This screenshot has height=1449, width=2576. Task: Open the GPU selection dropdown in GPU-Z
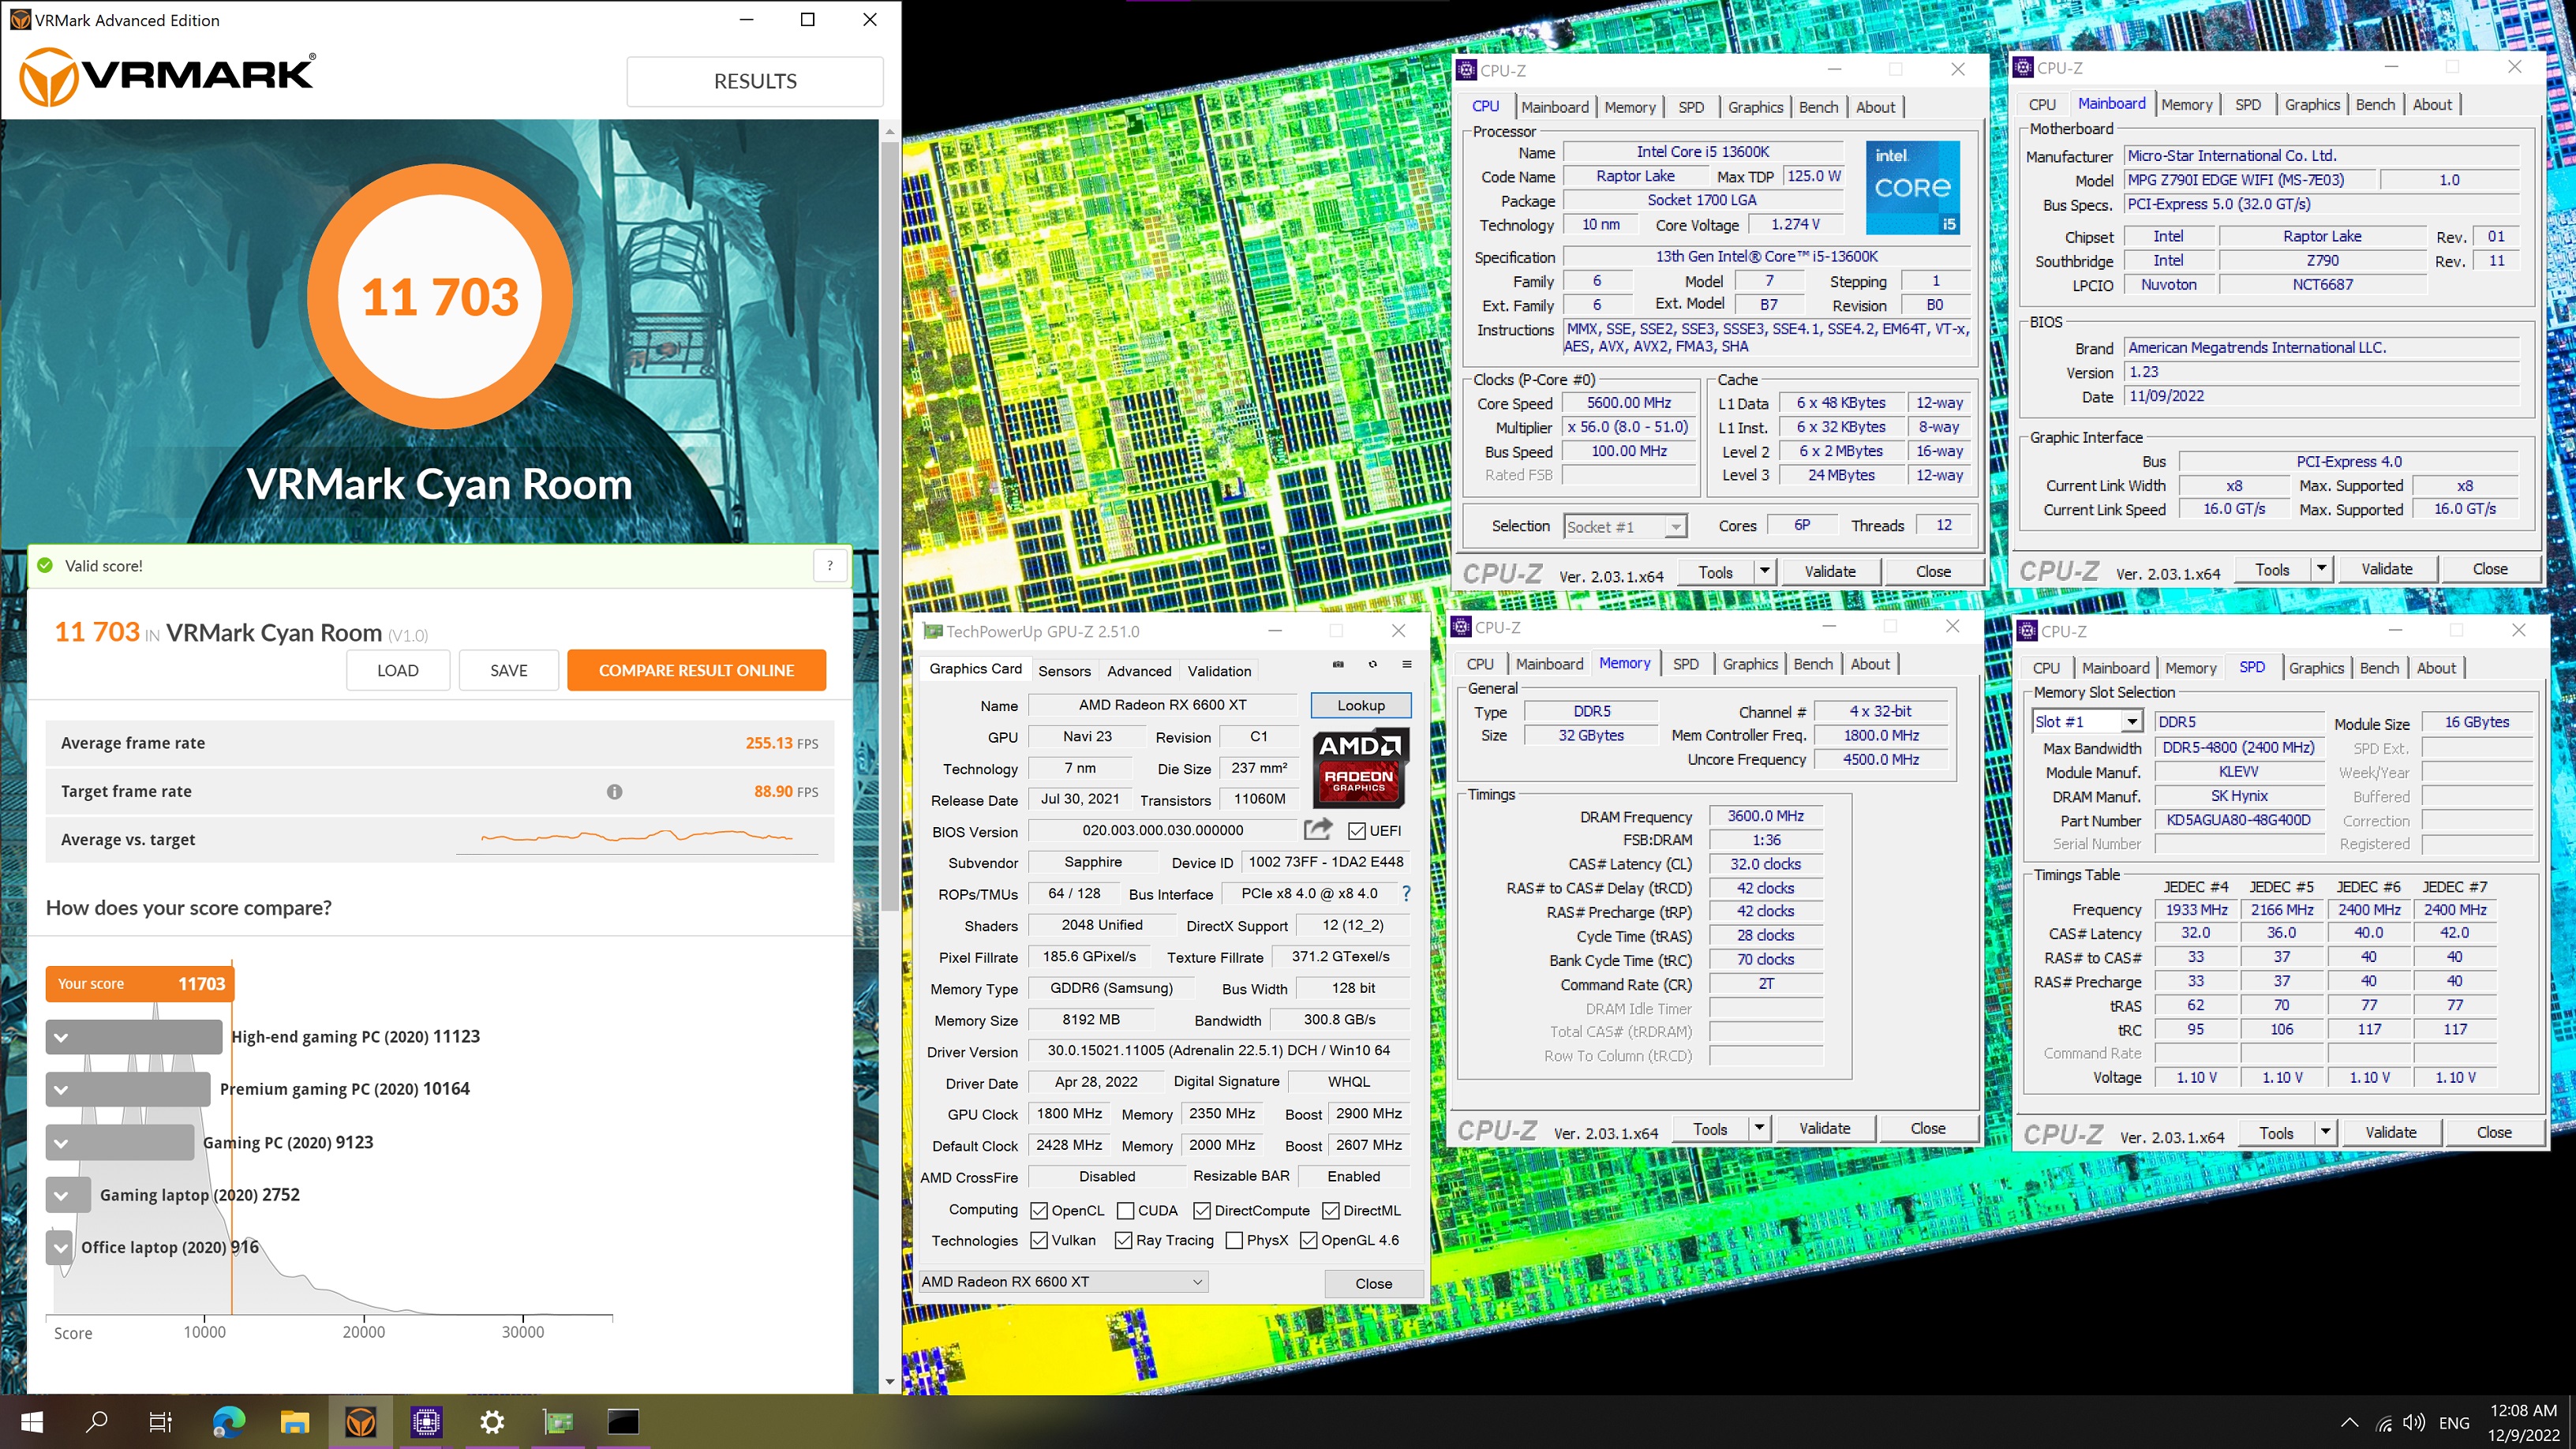click(x=1062, y=1282)
